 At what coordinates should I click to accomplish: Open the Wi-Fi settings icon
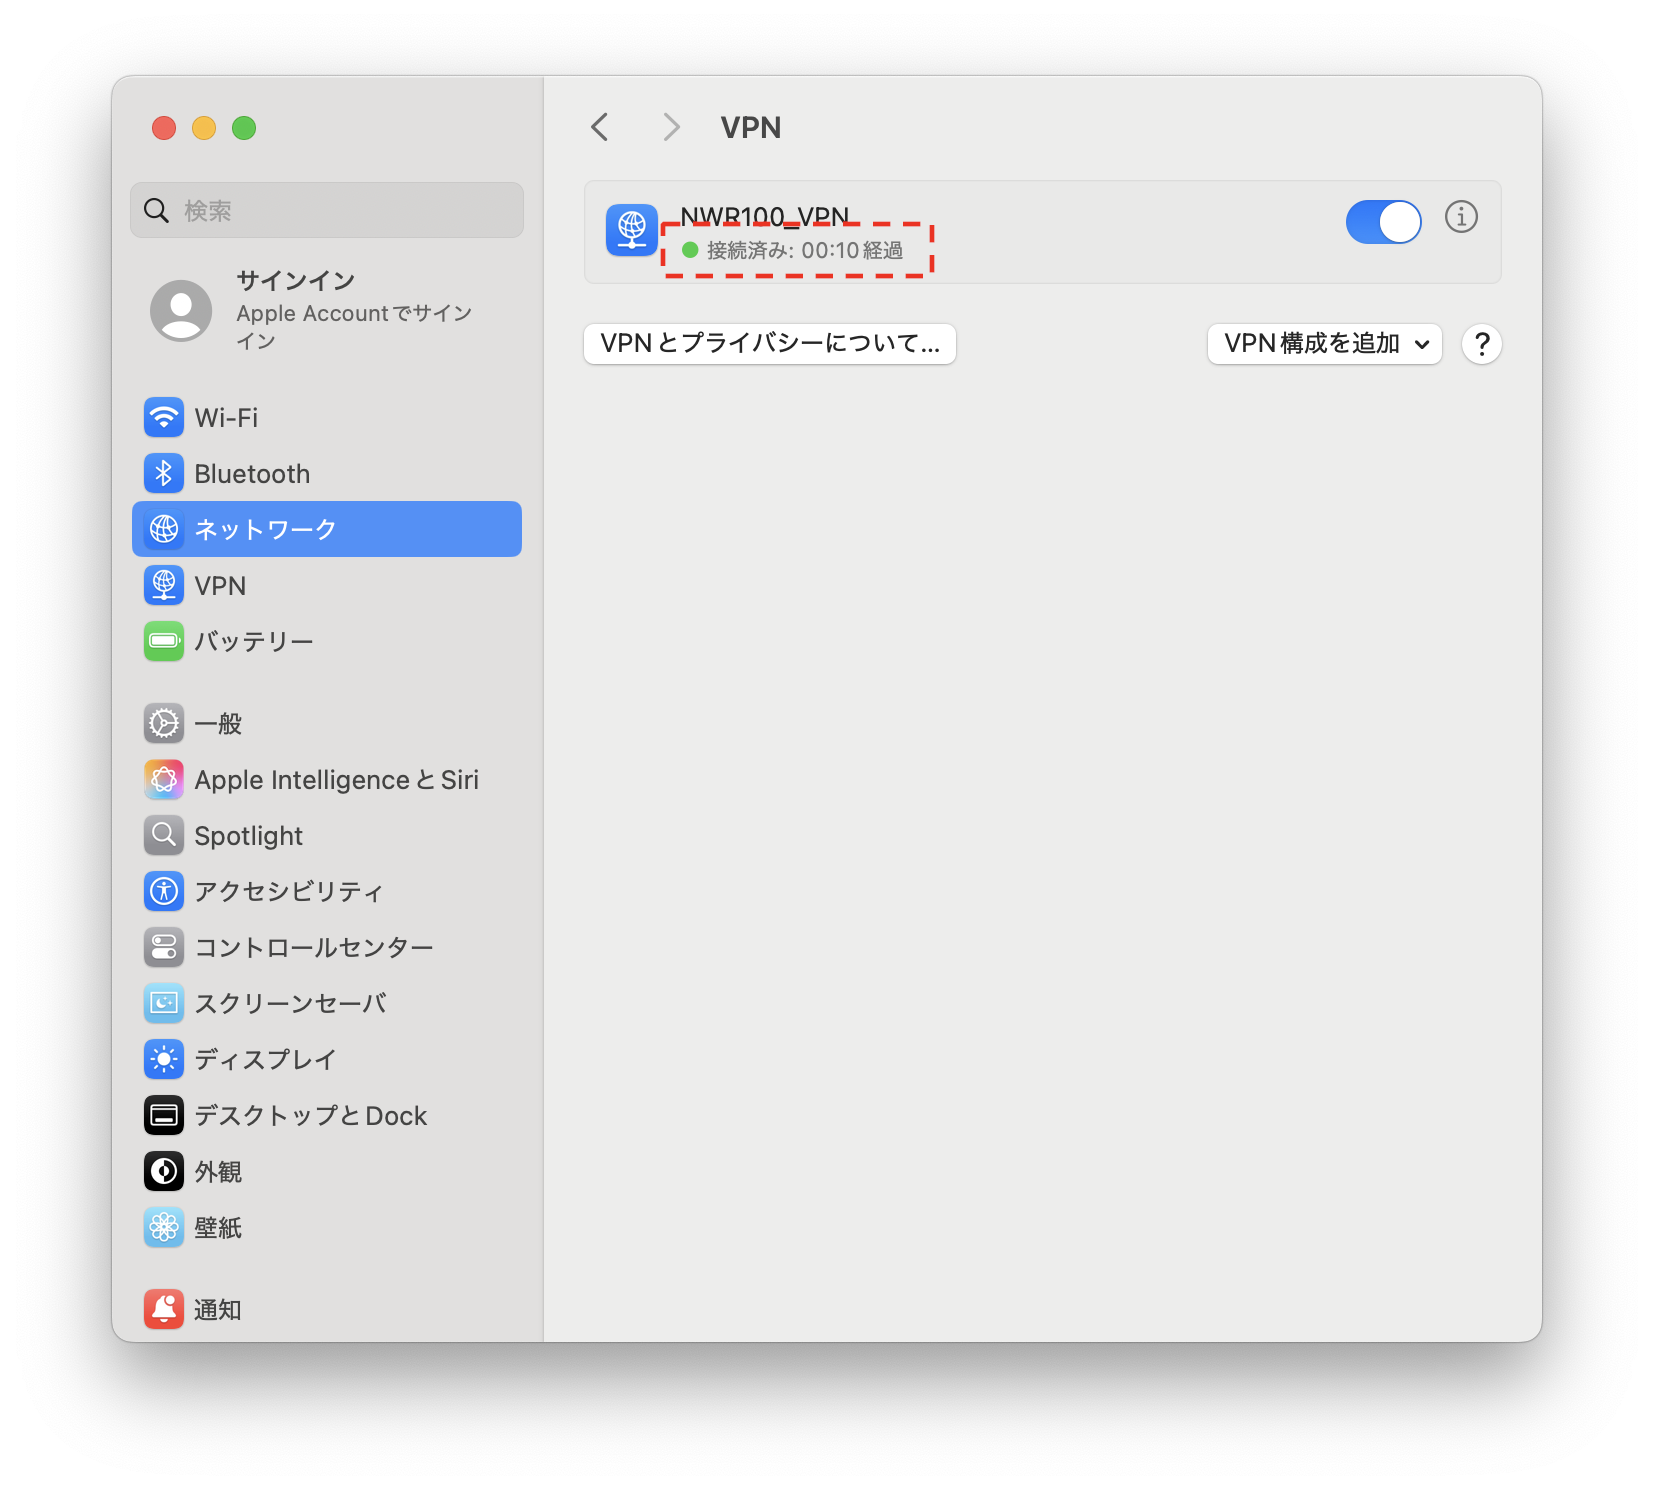(164, 417)
